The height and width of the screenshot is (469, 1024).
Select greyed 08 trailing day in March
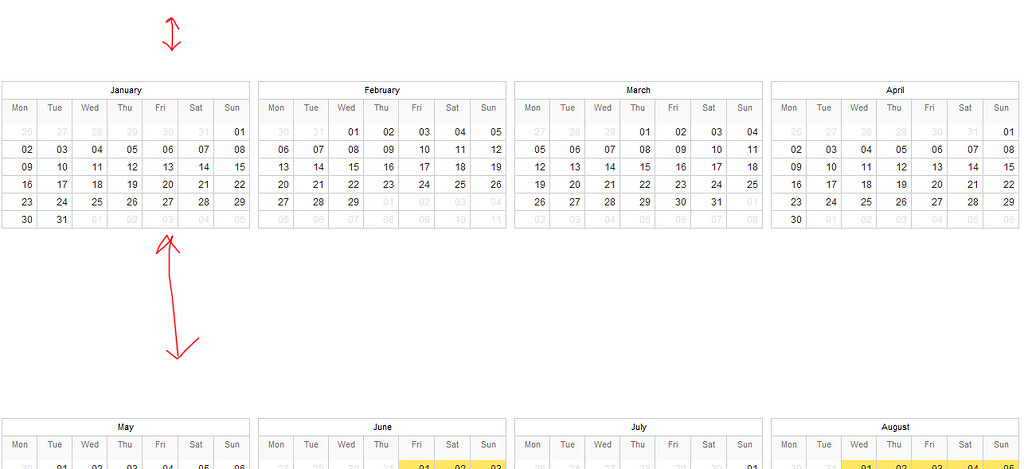coord(744,219)
